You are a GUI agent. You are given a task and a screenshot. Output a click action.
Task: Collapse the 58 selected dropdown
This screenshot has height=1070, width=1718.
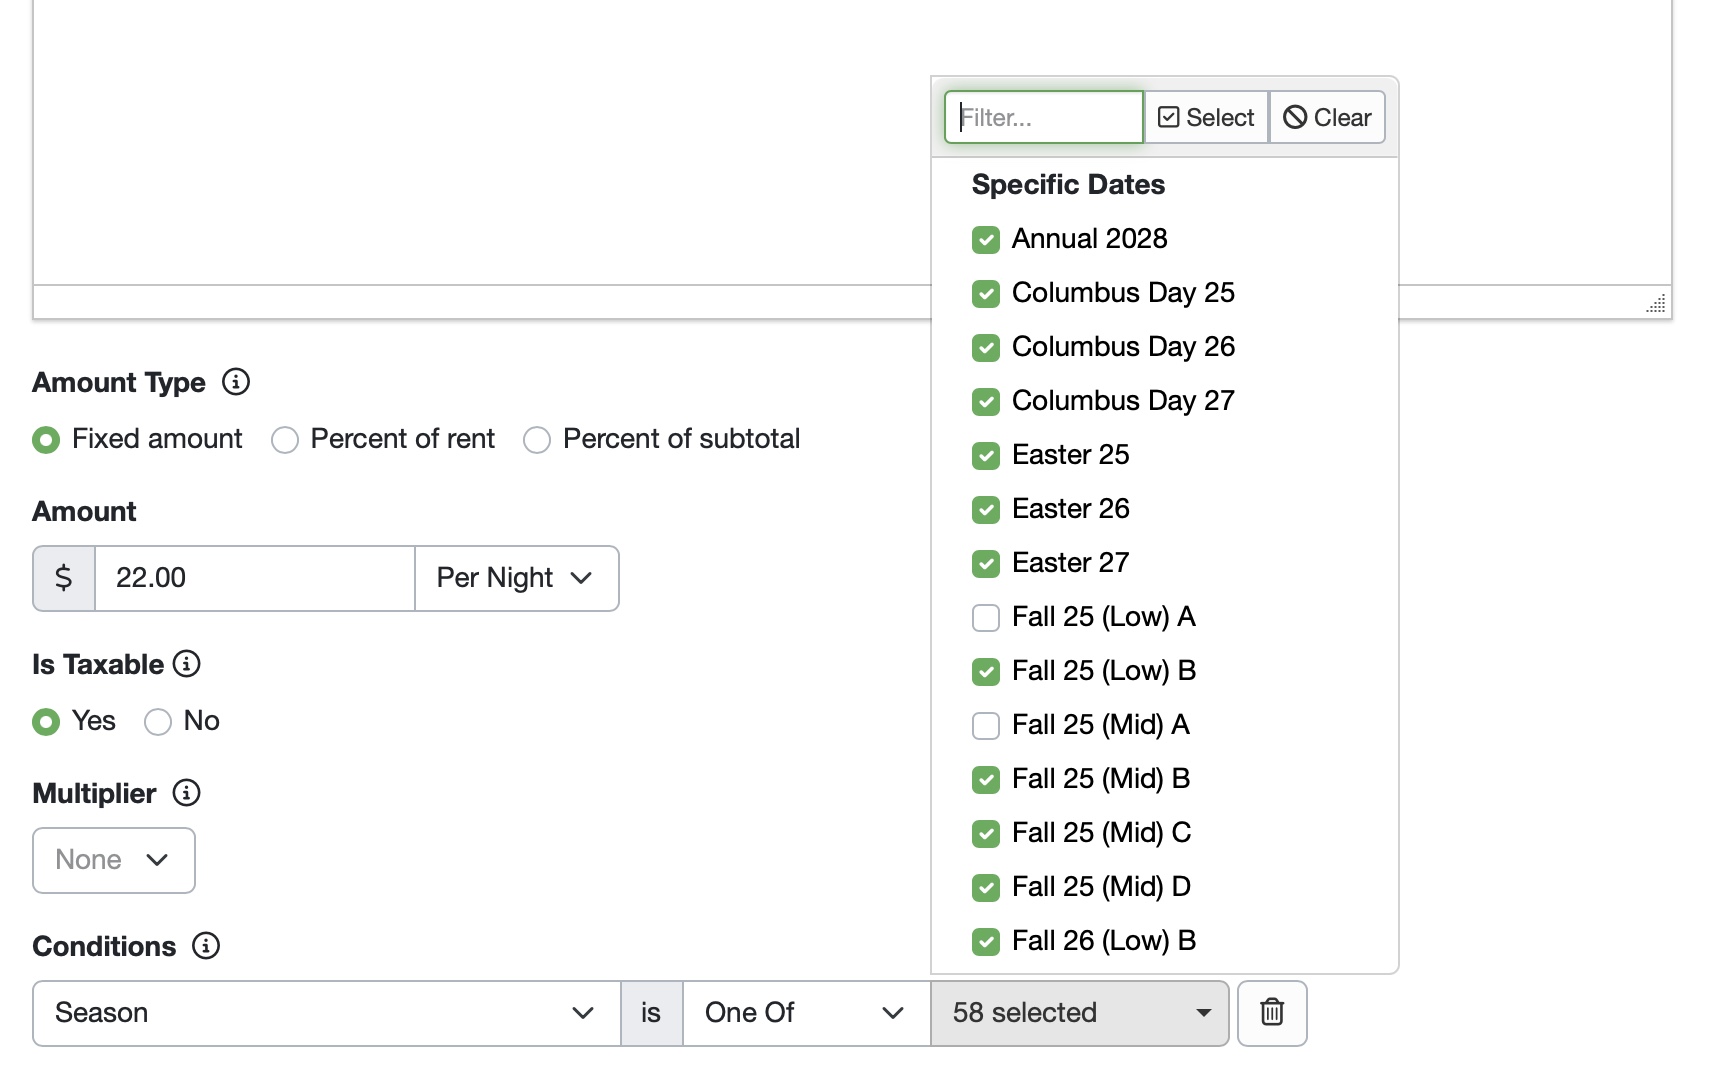click(x=1079, y=1013)
